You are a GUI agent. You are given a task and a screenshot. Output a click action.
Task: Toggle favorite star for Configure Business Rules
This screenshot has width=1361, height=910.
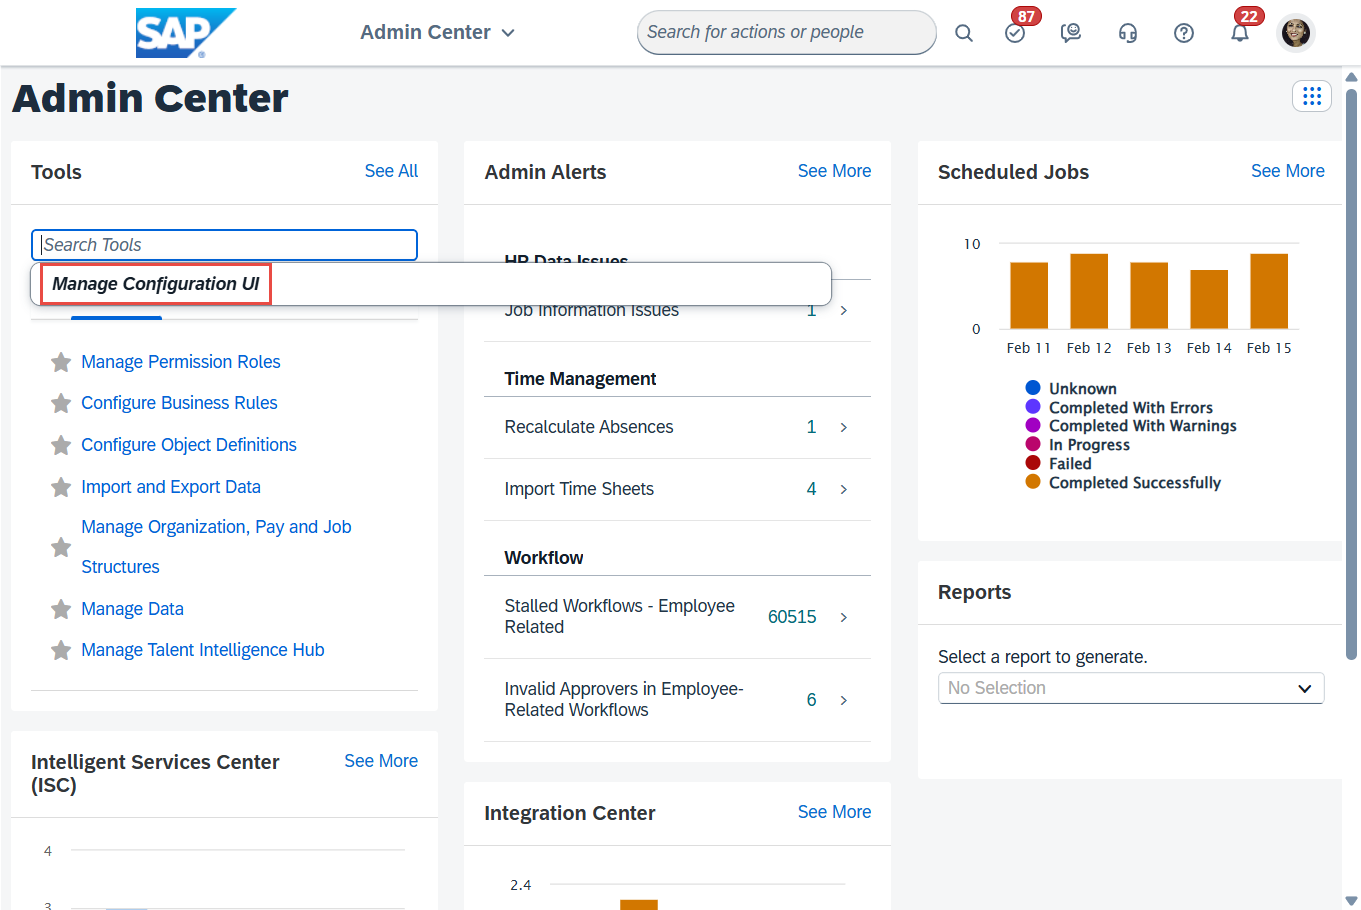tap(61, 403)
